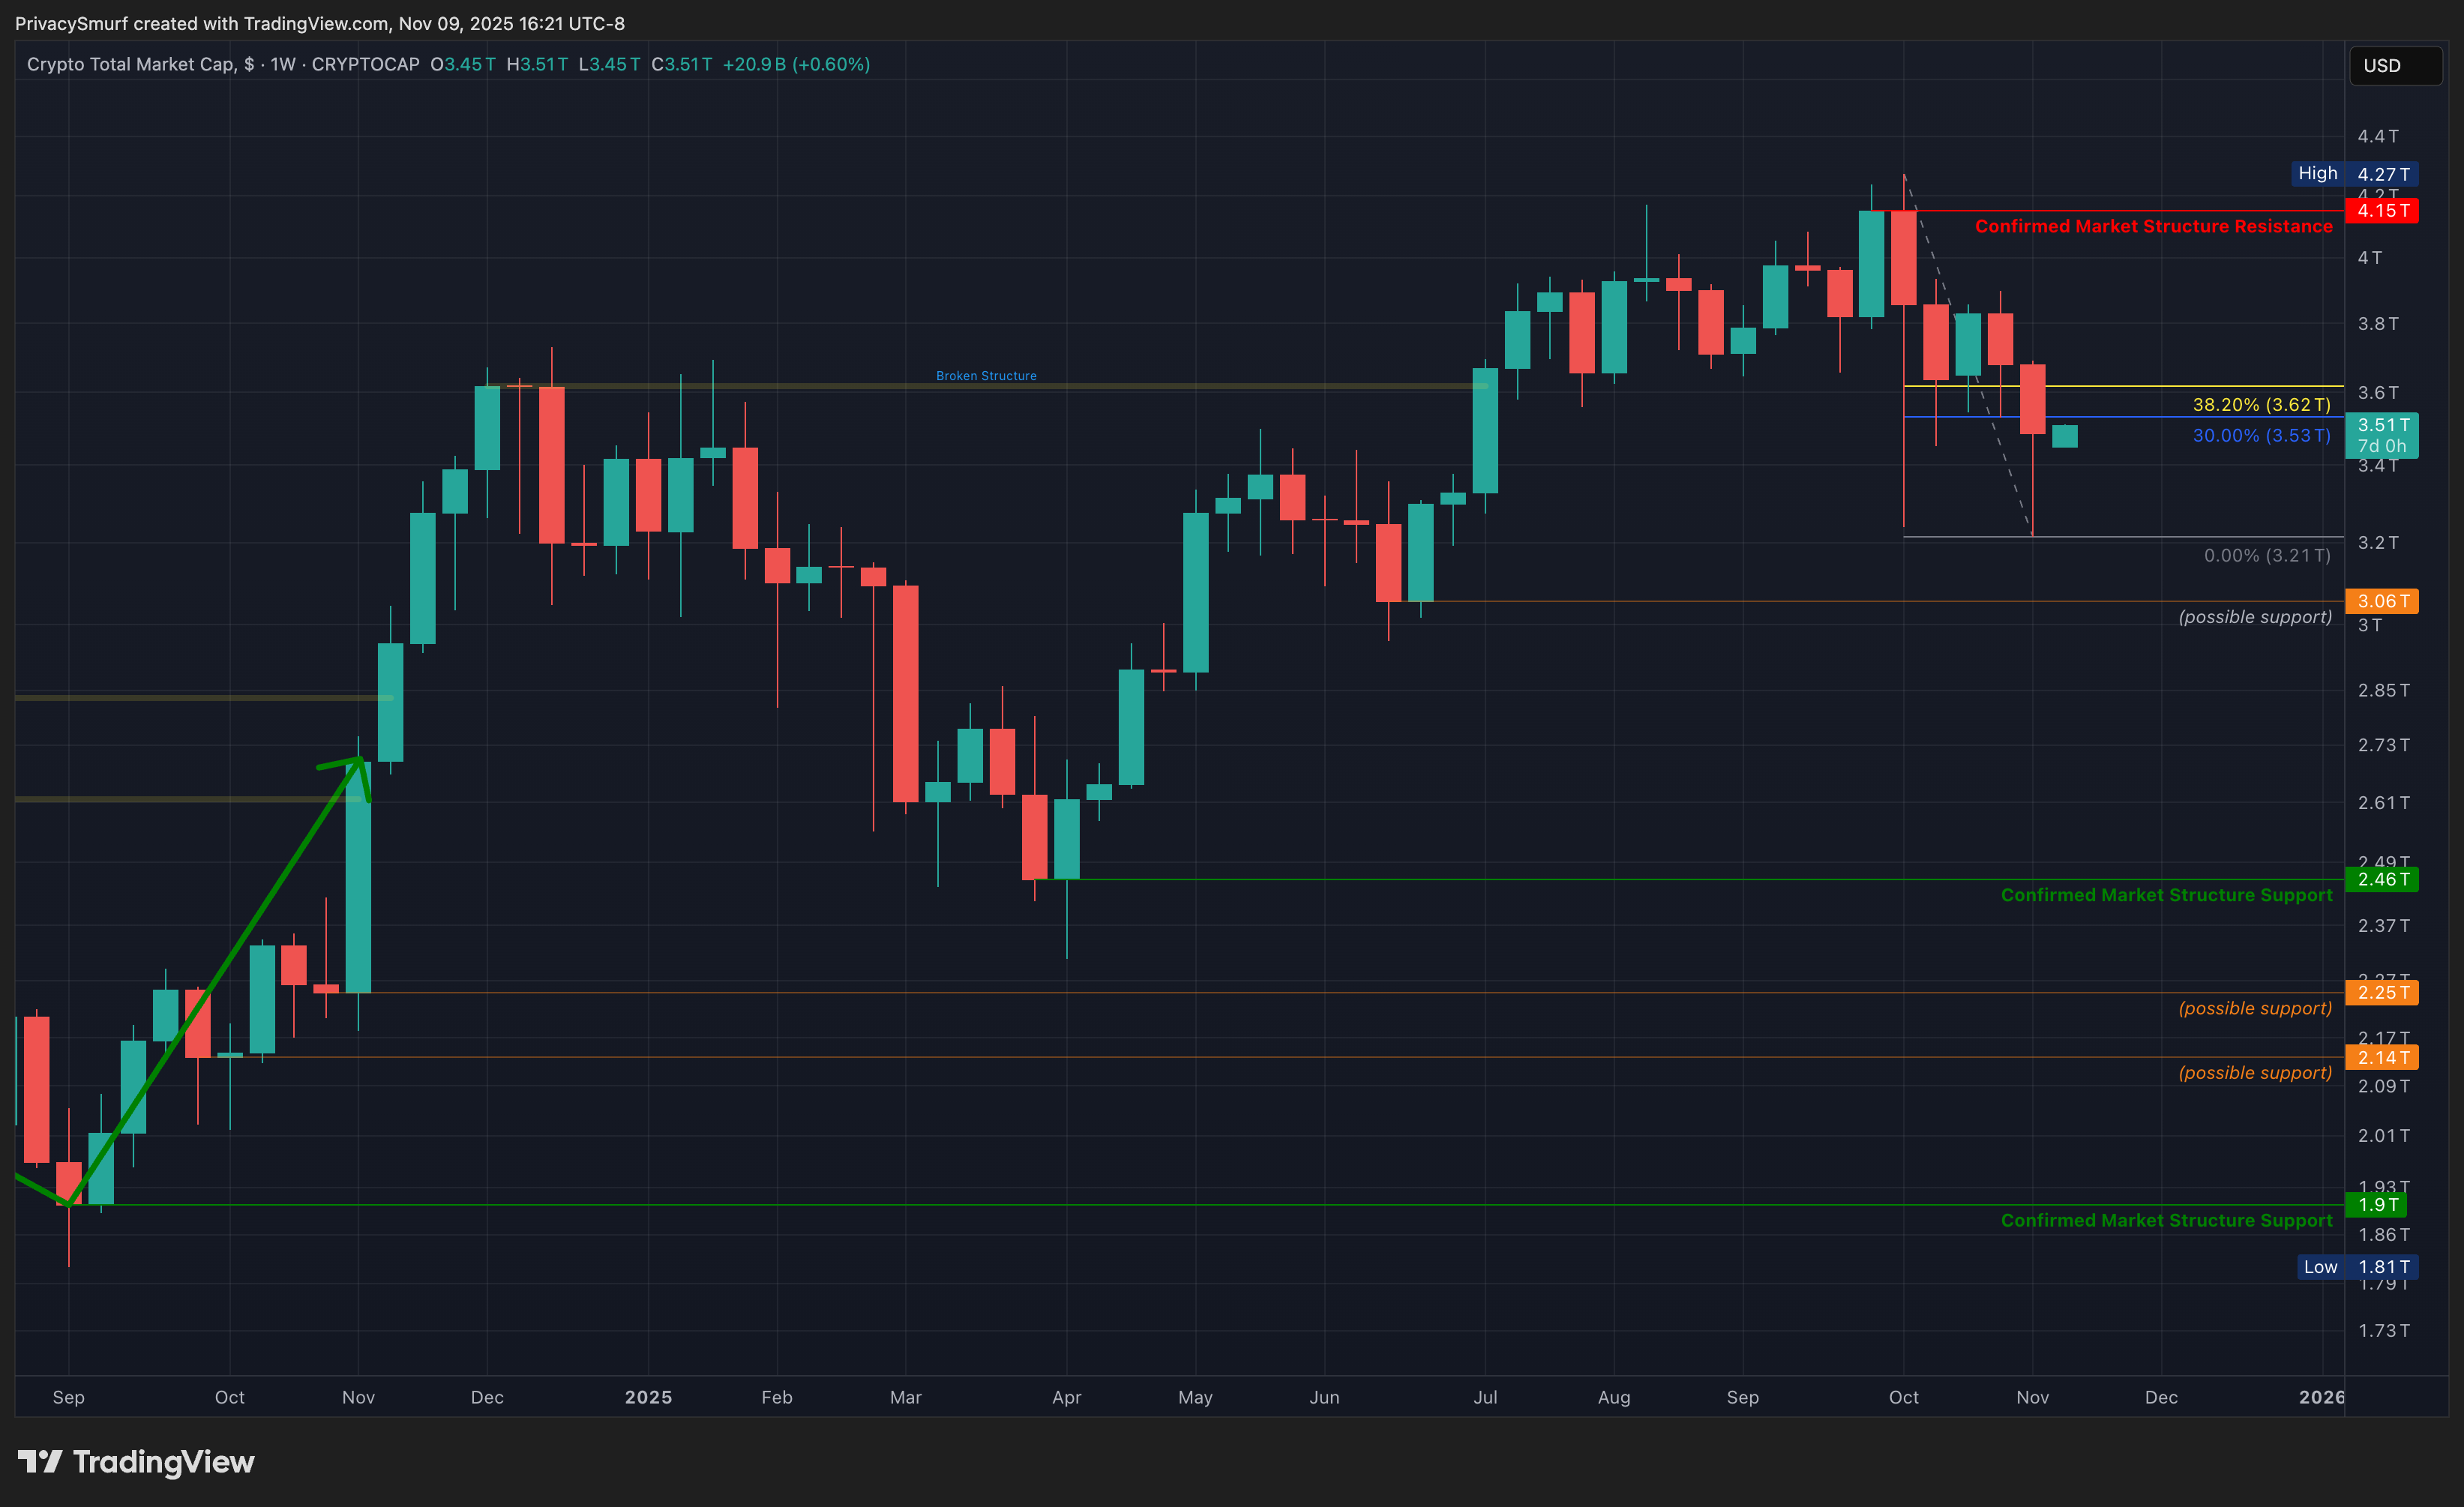This screenshot has width=2464, height=1507.
Task: Click the Crypto Total Market Cap title
Action: pyautogui.click(x=131, y=64)
